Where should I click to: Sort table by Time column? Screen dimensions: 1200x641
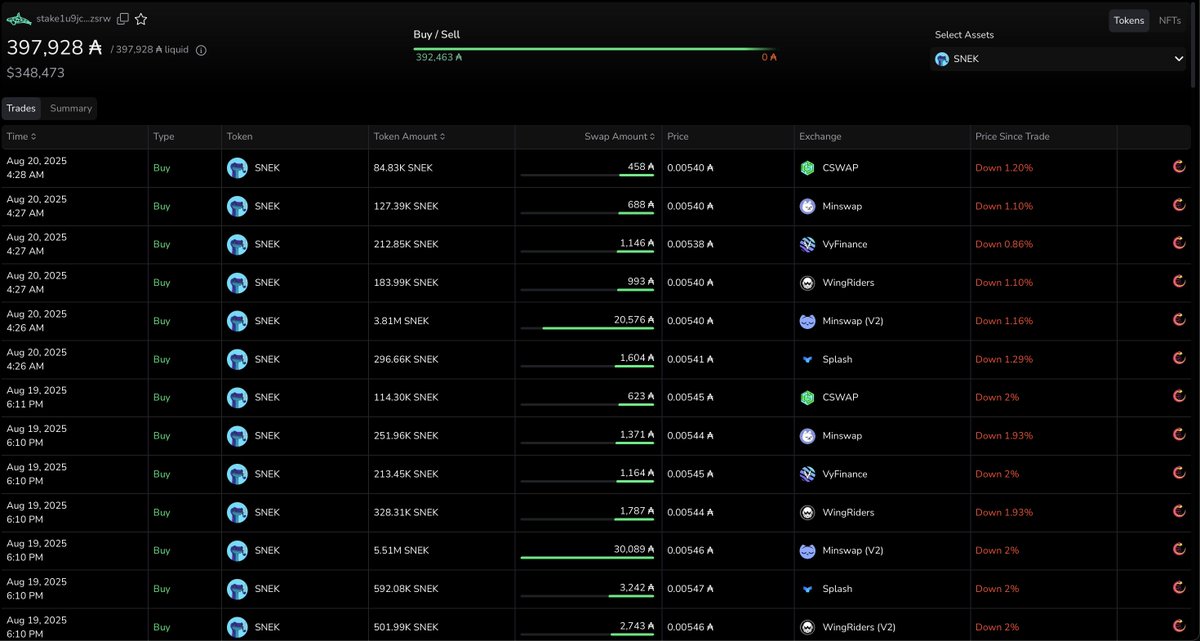coord(22,136)
